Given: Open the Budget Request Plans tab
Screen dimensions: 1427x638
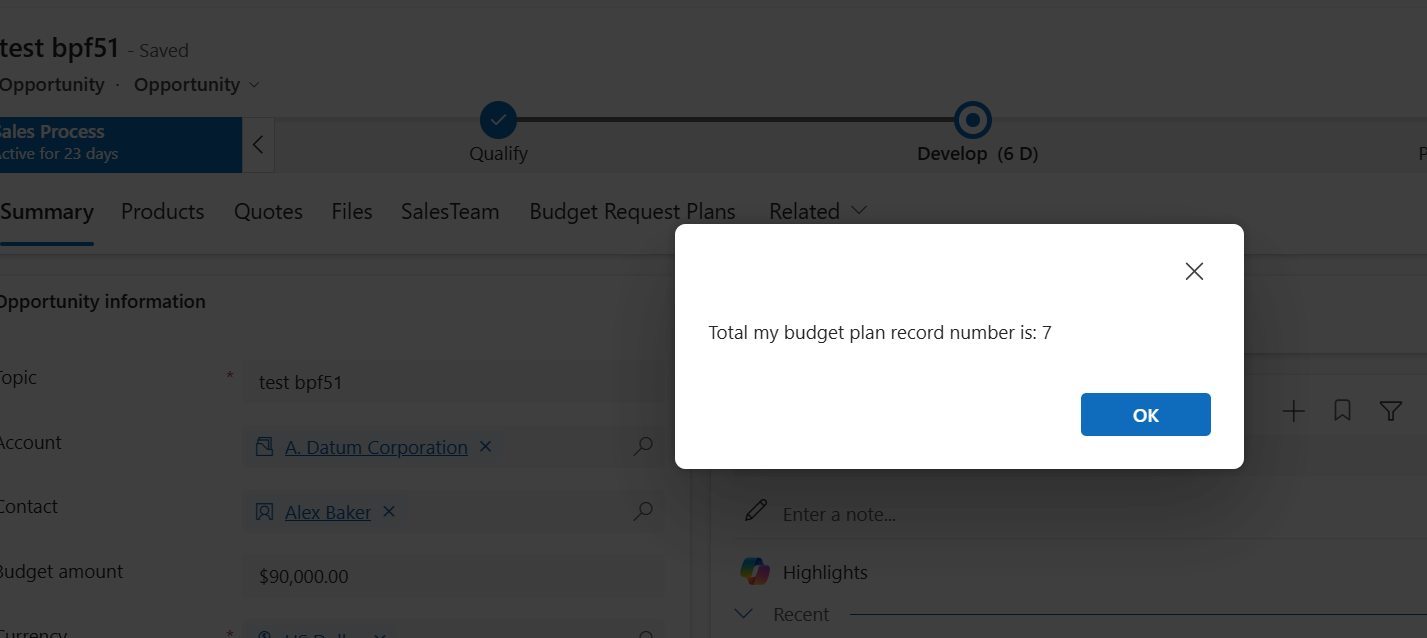Looking at the screenshot, I should click(x=632, y=212).
